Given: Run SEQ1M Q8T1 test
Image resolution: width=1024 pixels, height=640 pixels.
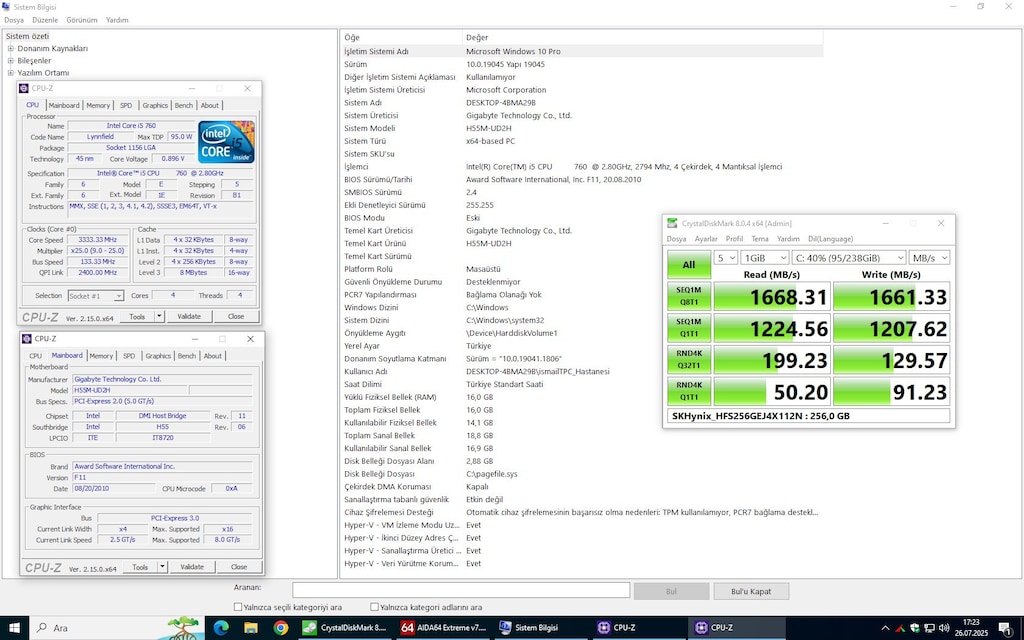Looking at the screenshot, I should point(689,296).
